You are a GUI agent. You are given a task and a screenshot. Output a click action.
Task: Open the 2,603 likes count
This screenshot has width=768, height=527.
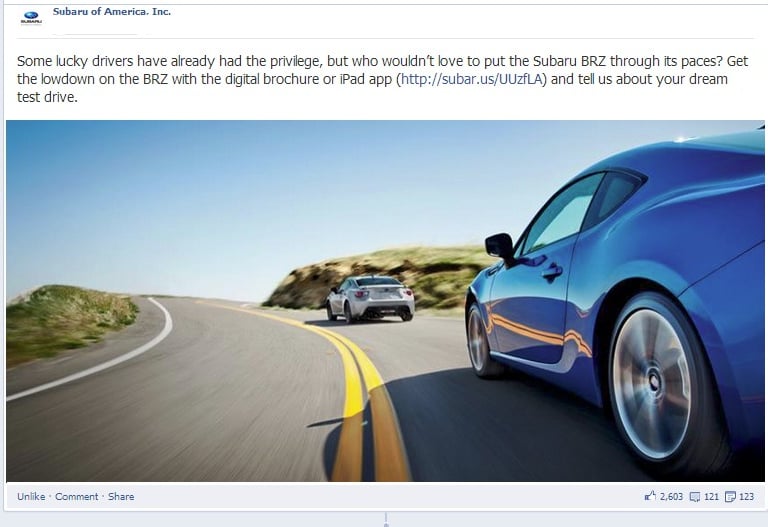coord(671,497)
